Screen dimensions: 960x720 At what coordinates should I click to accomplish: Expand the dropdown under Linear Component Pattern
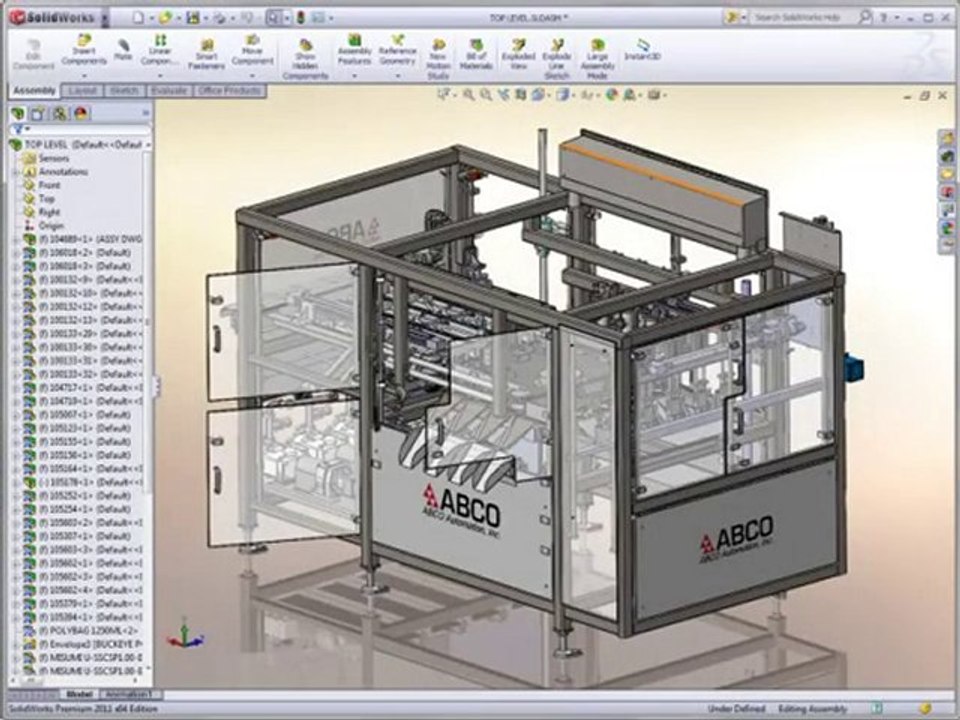160,76
